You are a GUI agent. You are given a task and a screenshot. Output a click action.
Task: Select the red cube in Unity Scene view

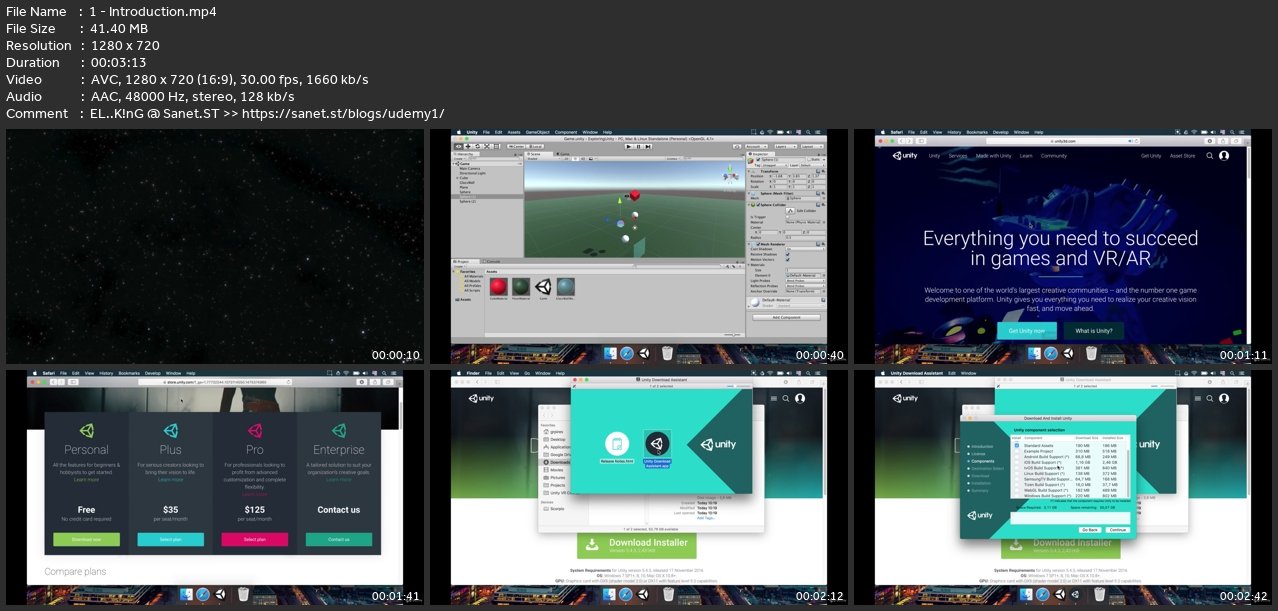[x=635, y=196]
